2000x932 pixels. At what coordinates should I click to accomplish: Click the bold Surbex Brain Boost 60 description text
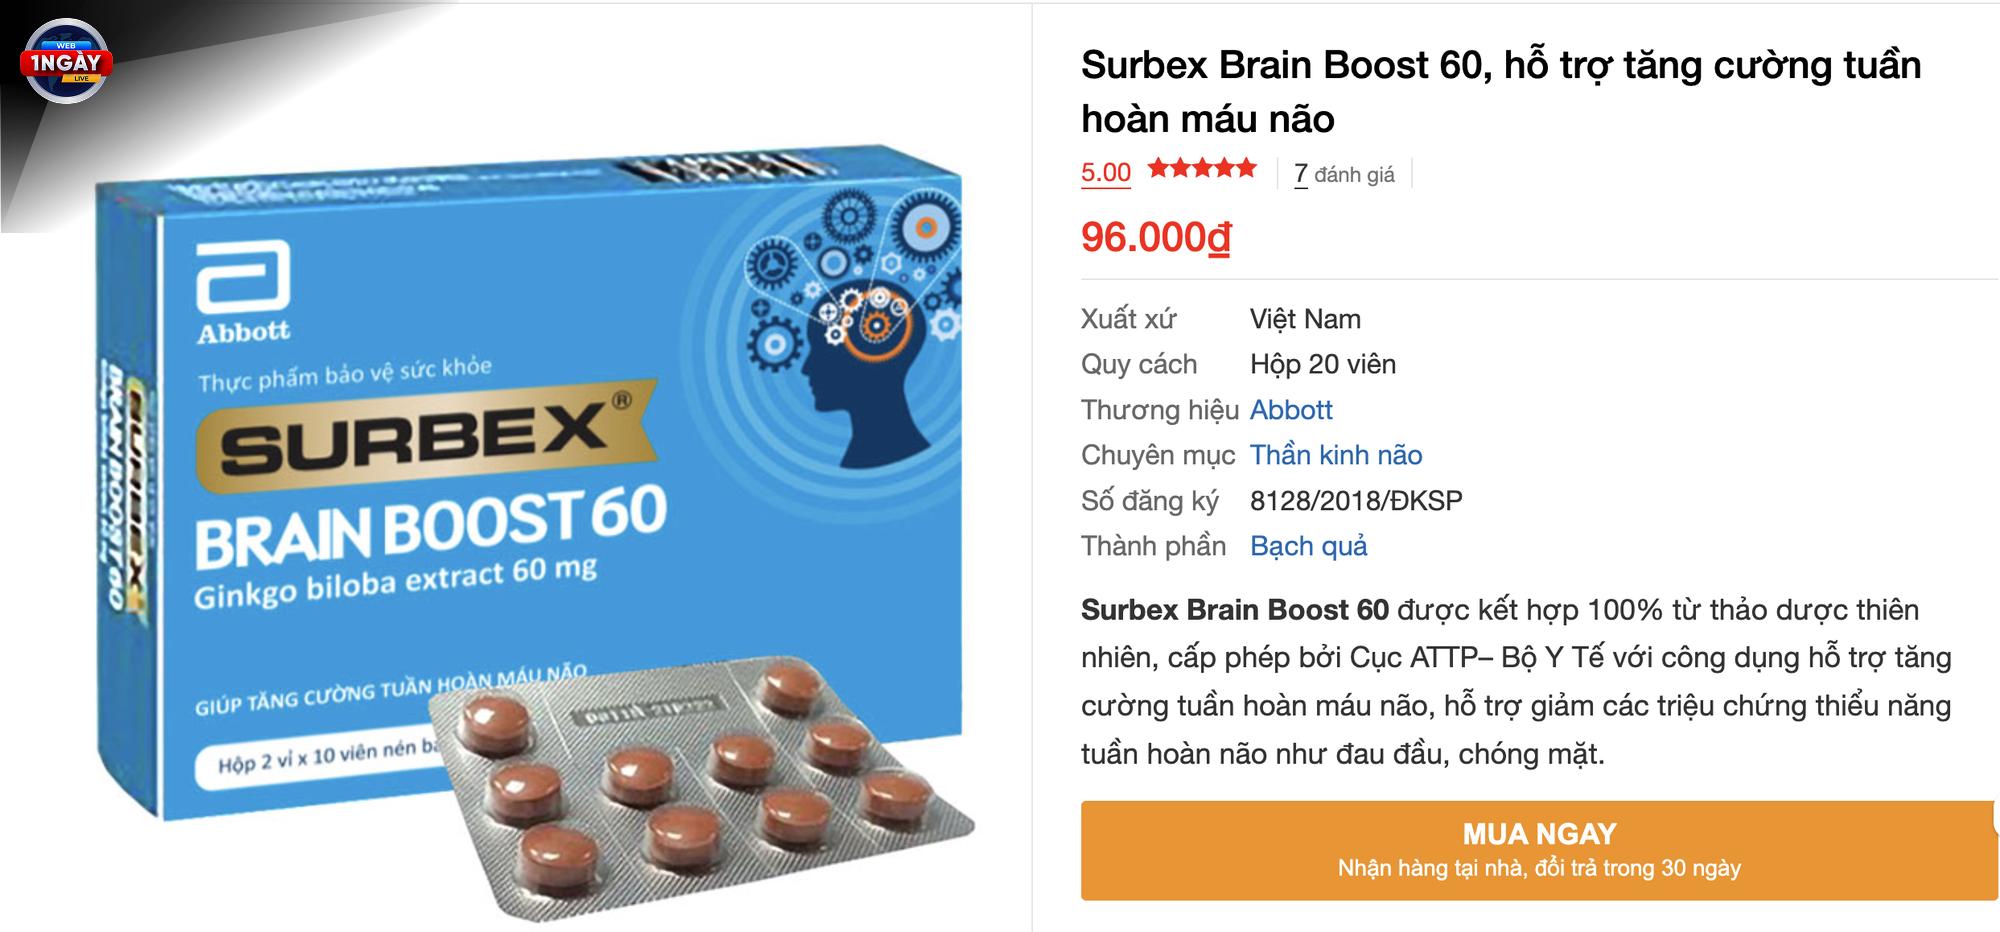tap(1235, 610)
